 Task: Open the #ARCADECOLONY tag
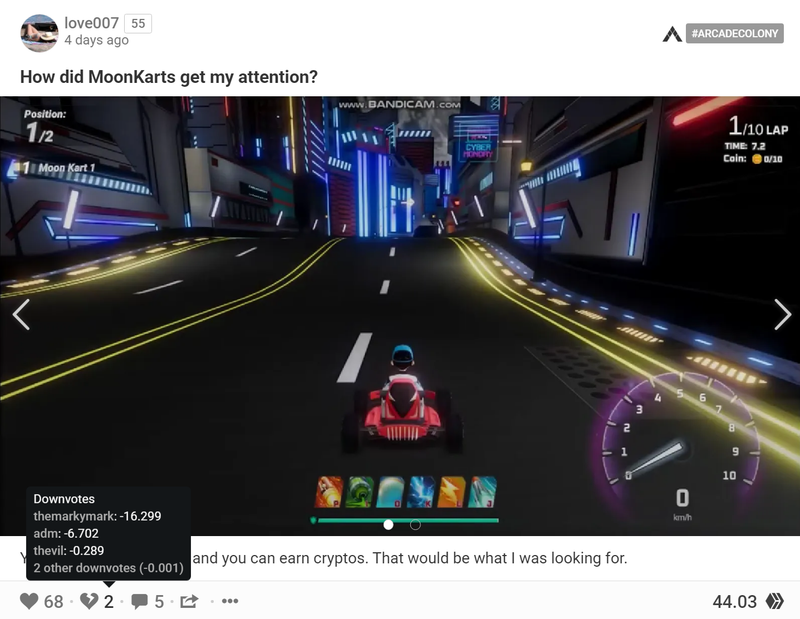pyautogui.click(x=735, y=34)
